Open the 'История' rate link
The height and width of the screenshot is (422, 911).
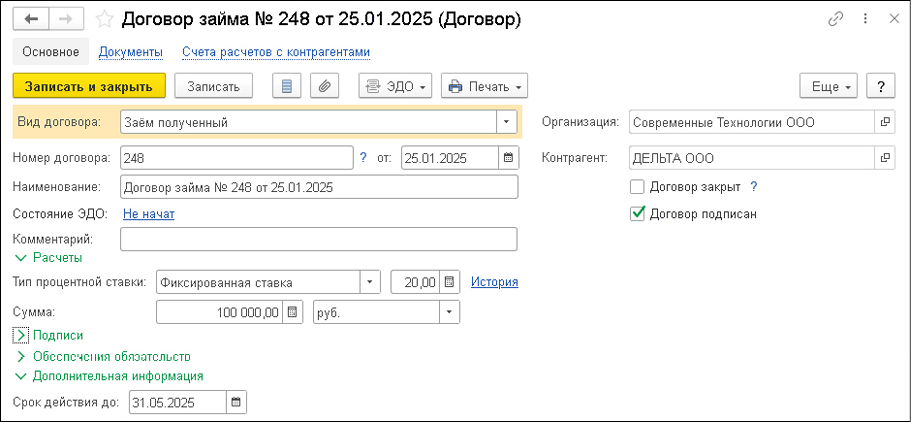pos(494,282)
